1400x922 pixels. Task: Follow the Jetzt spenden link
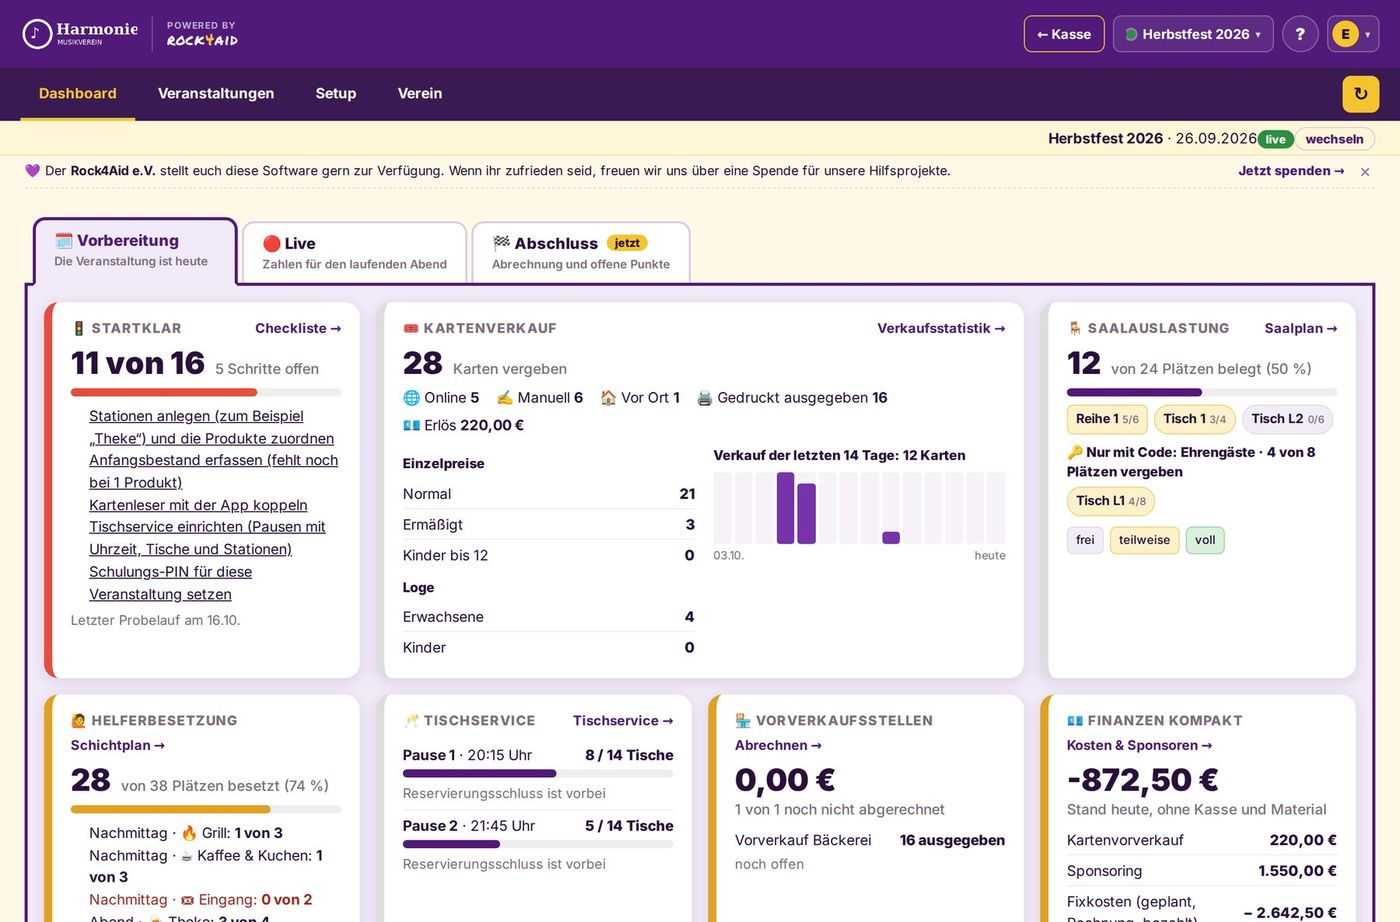(1291, 171)
